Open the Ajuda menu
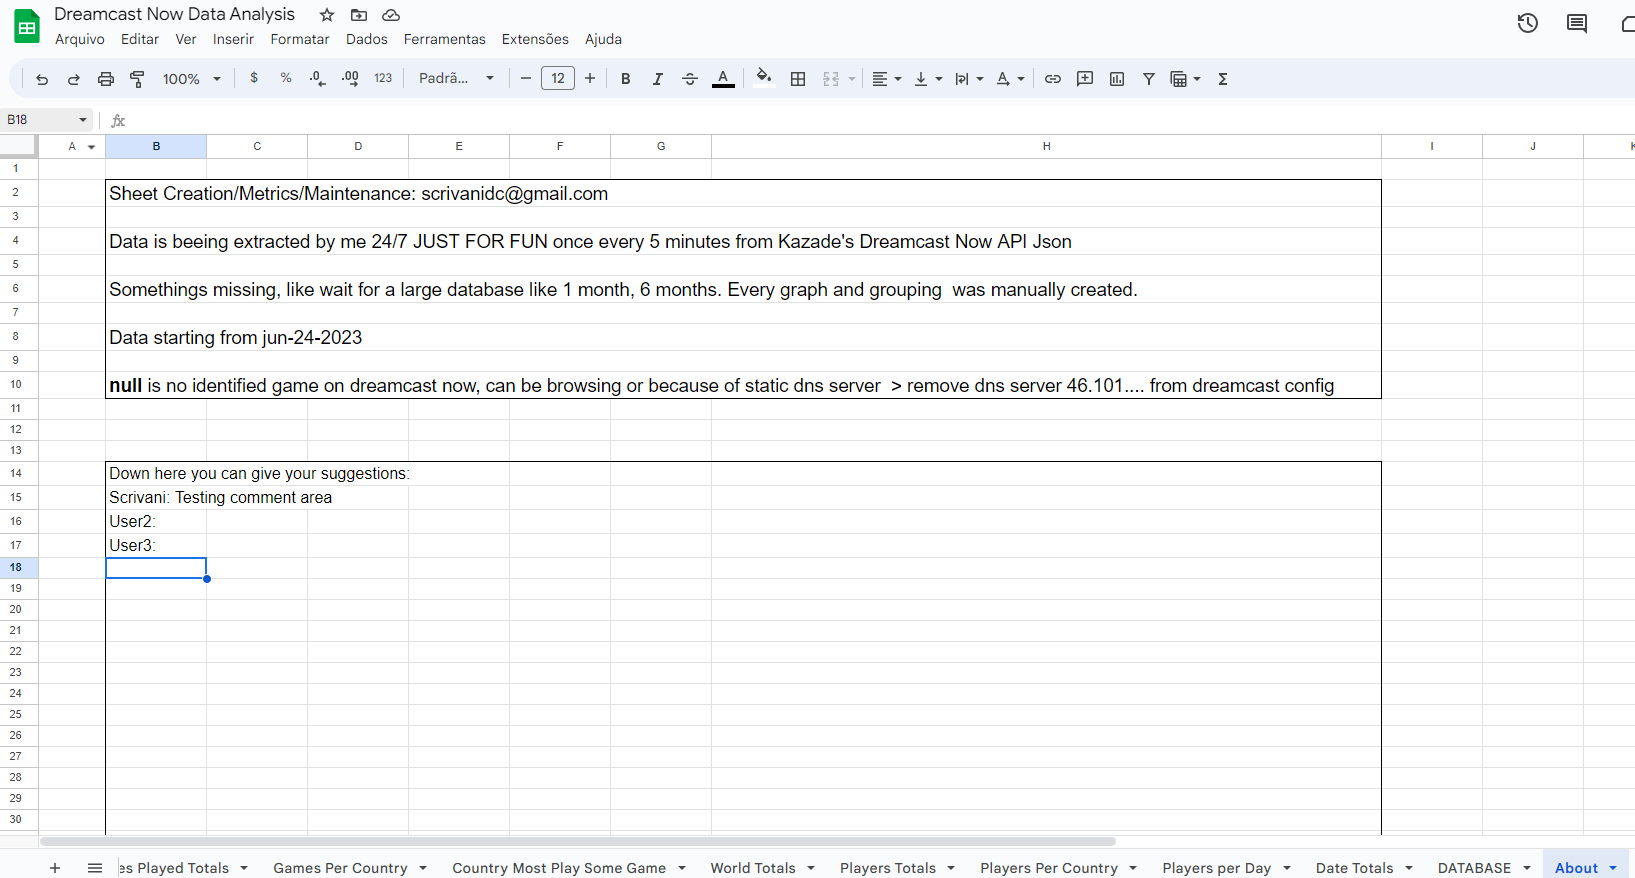1635x878 pixels. pyautogui.click(x=603, y=39)
